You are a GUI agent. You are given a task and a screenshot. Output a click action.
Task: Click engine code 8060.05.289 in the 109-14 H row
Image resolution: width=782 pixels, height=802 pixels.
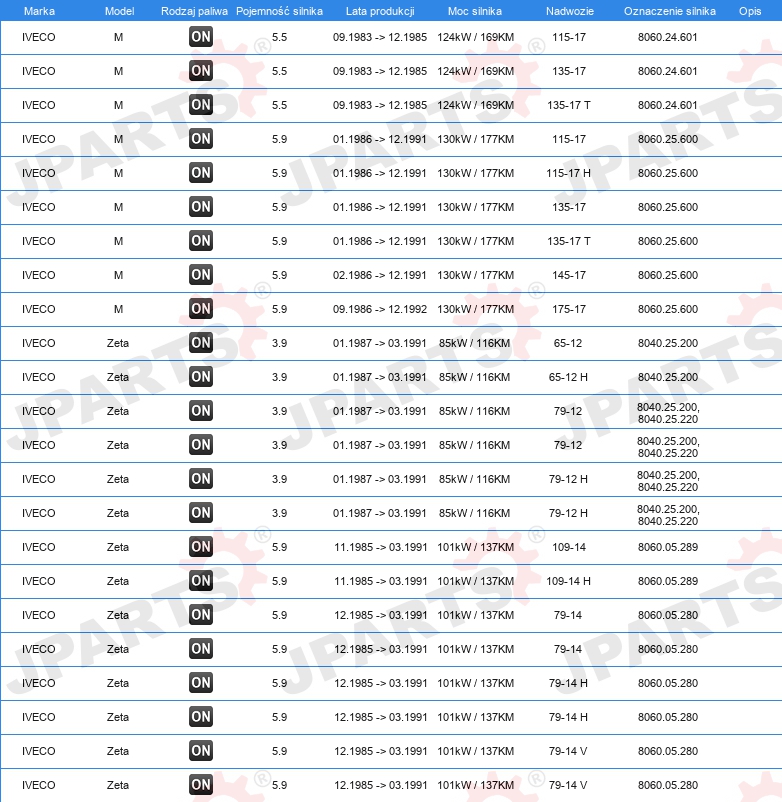tap(667, 581)
